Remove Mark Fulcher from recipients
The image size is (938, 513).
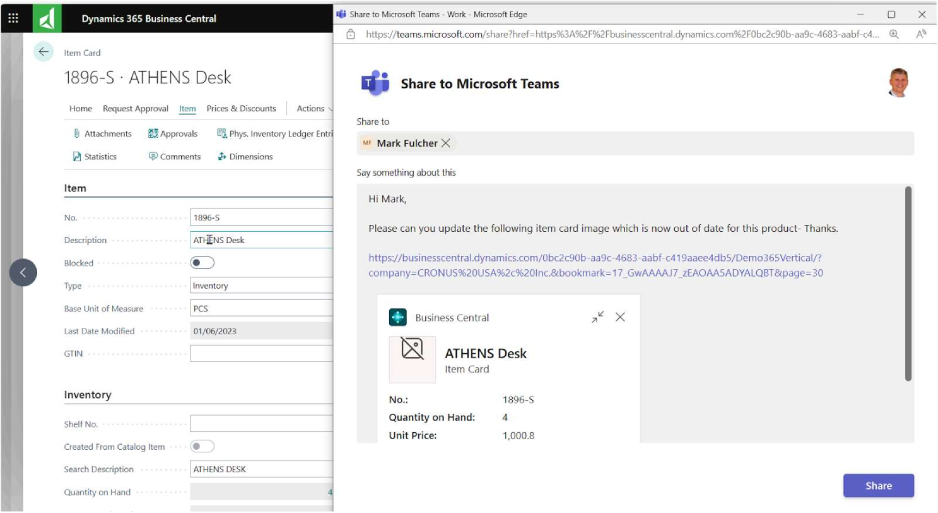[446, 143]
